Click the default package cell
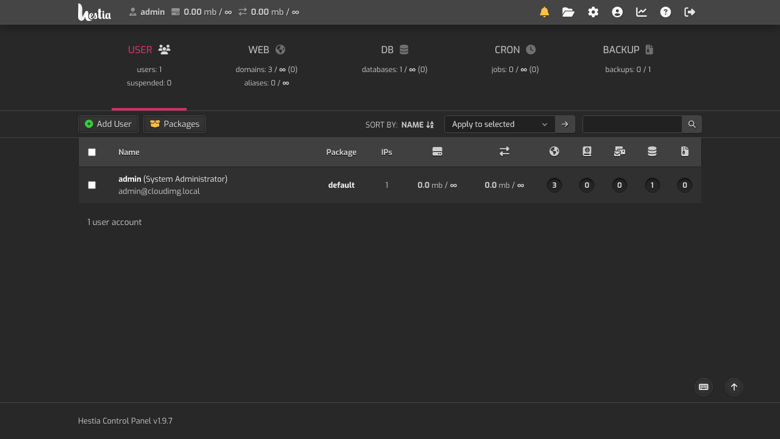 [341, 185]
